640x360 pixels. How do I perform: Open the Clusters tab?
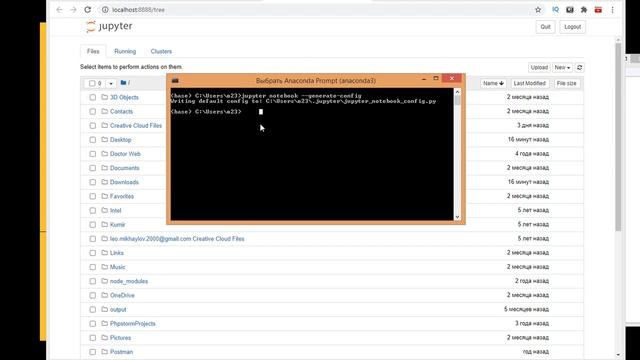point(161,51)
